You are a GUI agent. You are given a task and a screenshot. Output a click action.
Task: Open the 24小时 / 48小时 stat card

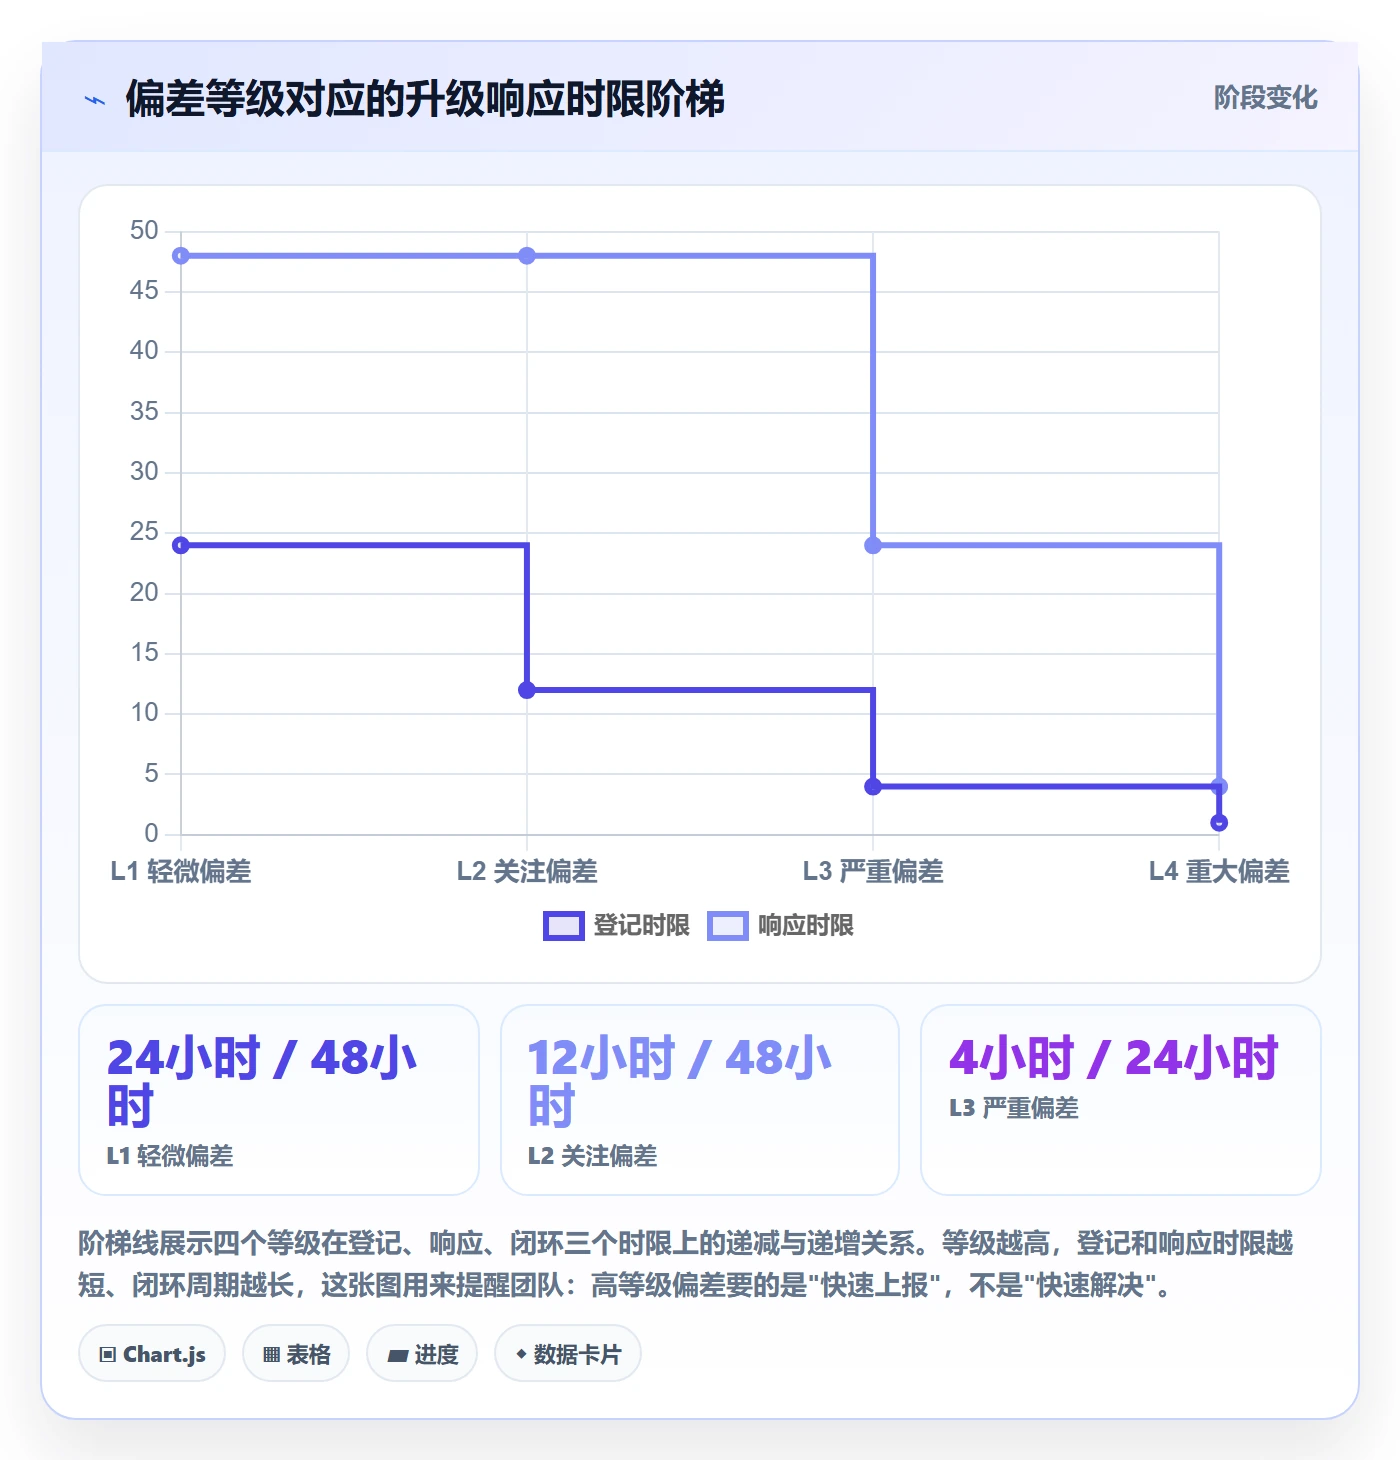pos(279,1100)
